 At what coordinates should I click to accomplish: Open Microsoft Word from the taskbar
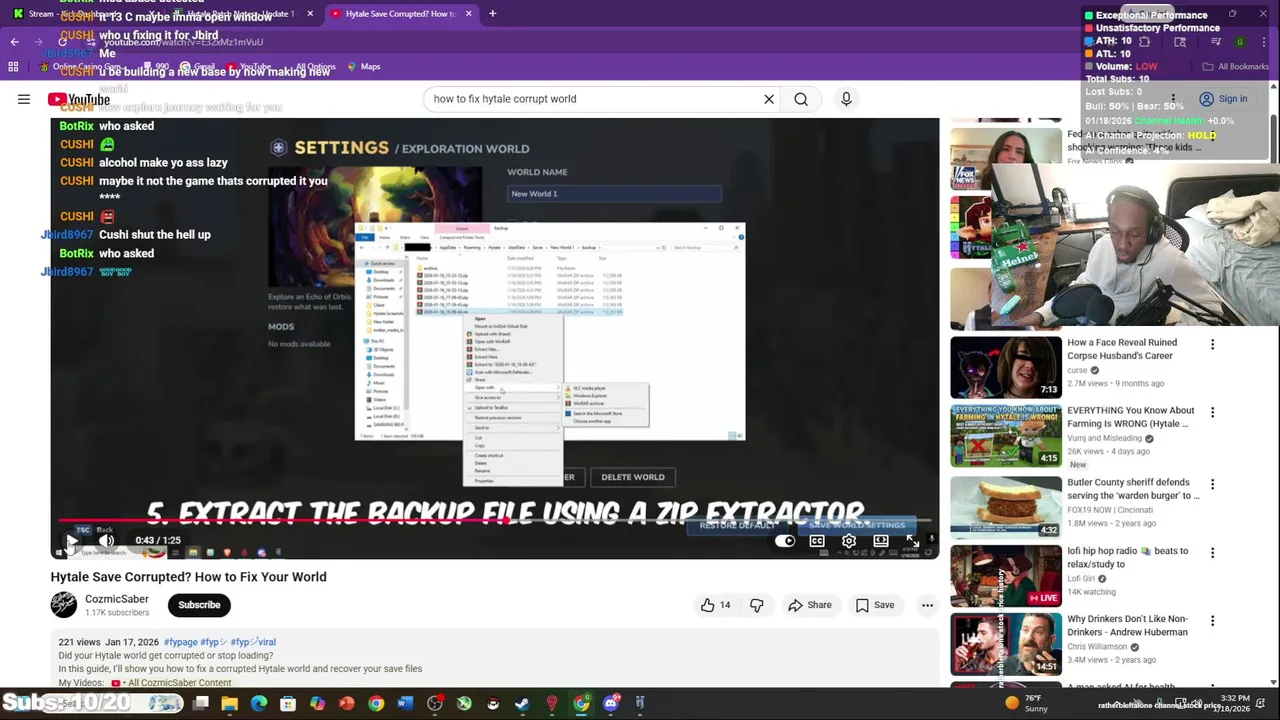click(x=405, y=704)
